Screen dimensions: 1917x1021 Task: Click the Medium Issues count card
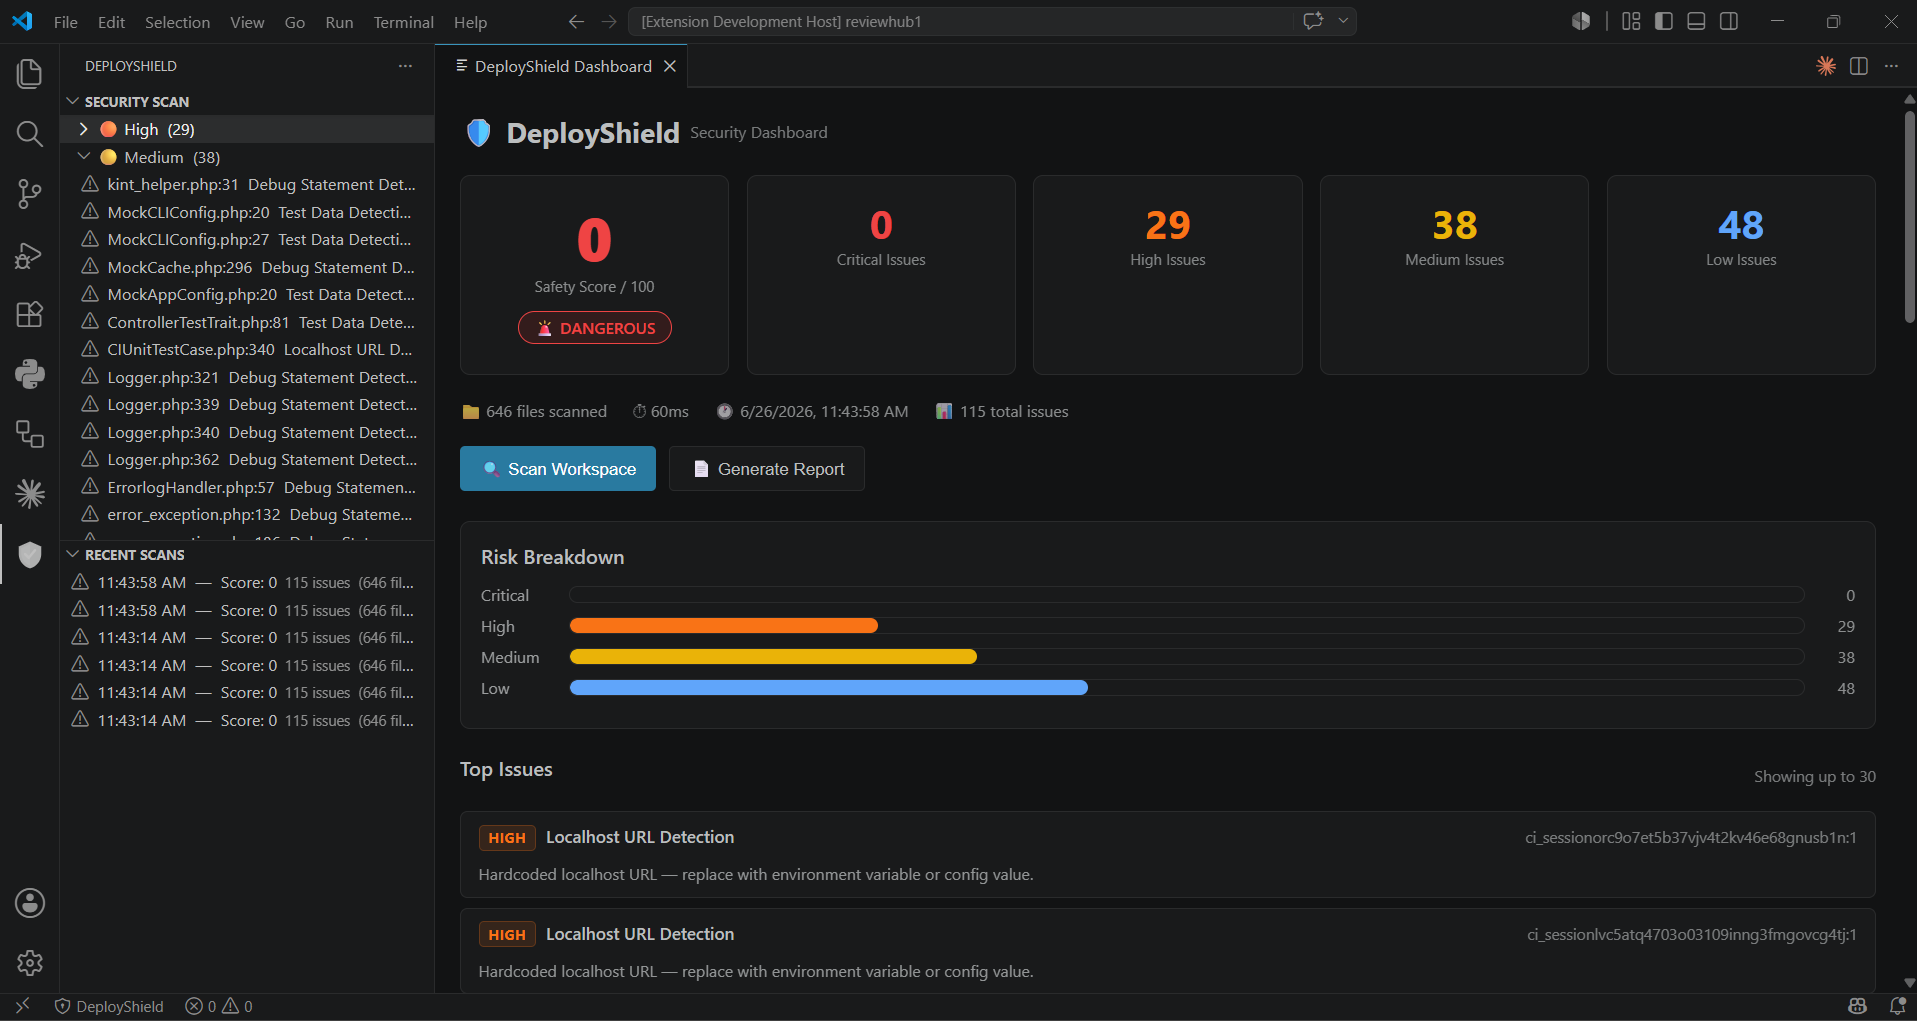coord(1455,275)
